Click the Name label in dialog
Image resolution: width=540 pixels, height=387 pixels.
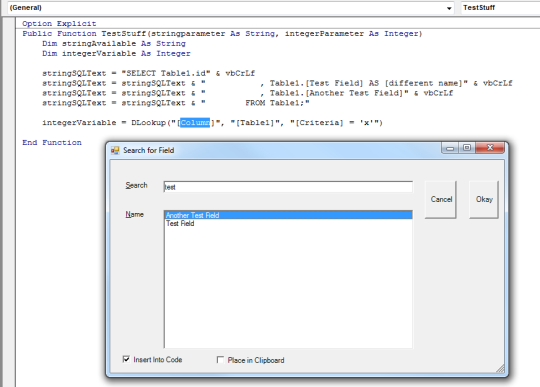click(x=134, y=214)
